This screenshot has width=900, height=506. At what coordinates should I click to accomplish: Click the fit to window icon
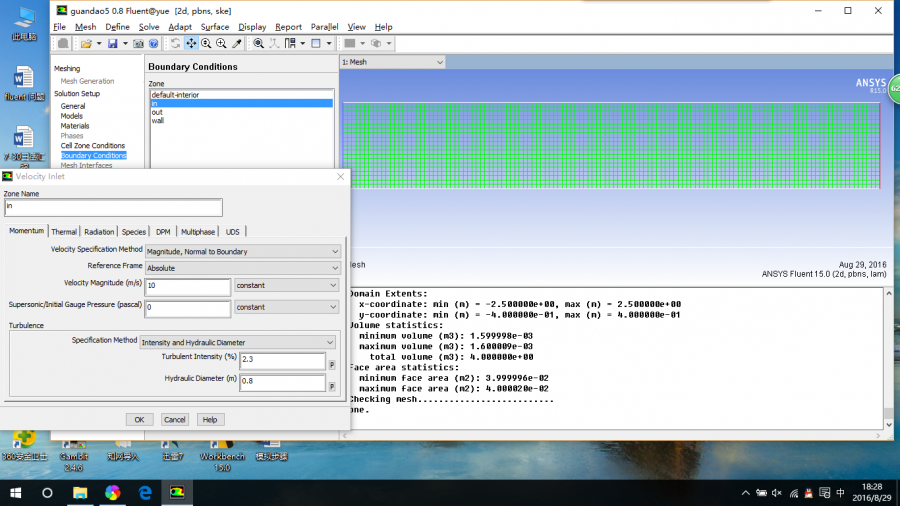pyautogui.click(x=259, y=44)
